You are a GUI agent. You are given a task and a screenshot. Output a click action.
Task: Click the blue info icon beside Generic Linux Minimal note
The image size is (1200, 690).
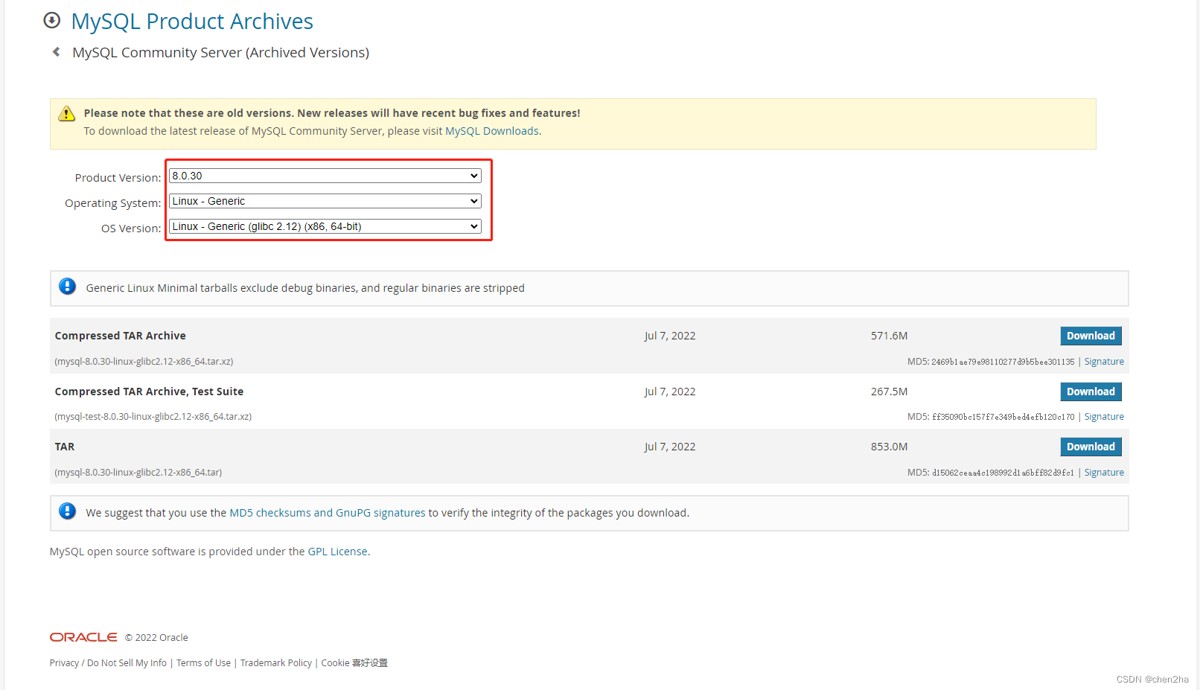click(67, 287)
